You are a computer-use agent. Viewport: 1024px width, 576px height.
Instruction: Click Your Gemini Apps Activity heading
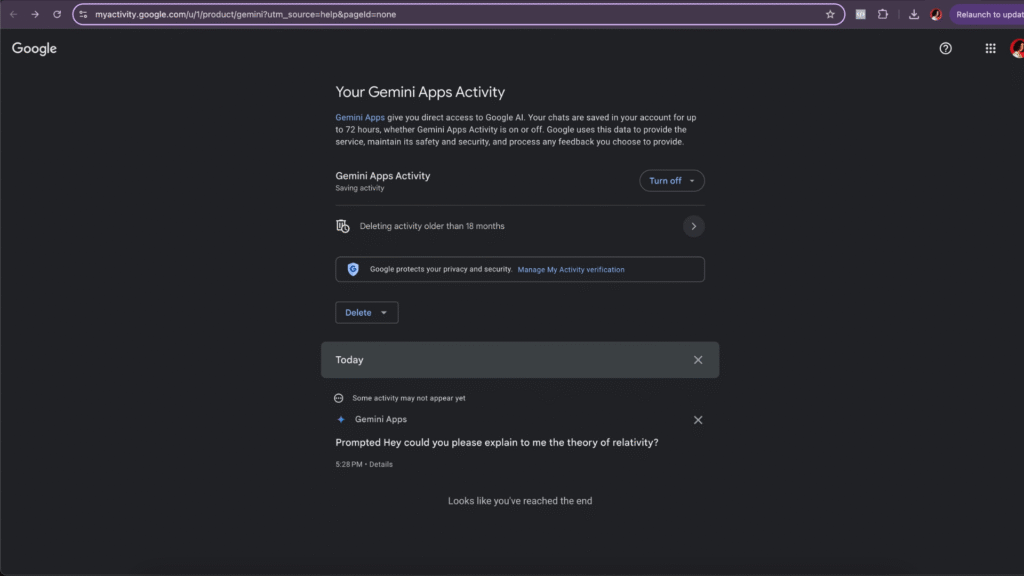(x=420, y=92)
